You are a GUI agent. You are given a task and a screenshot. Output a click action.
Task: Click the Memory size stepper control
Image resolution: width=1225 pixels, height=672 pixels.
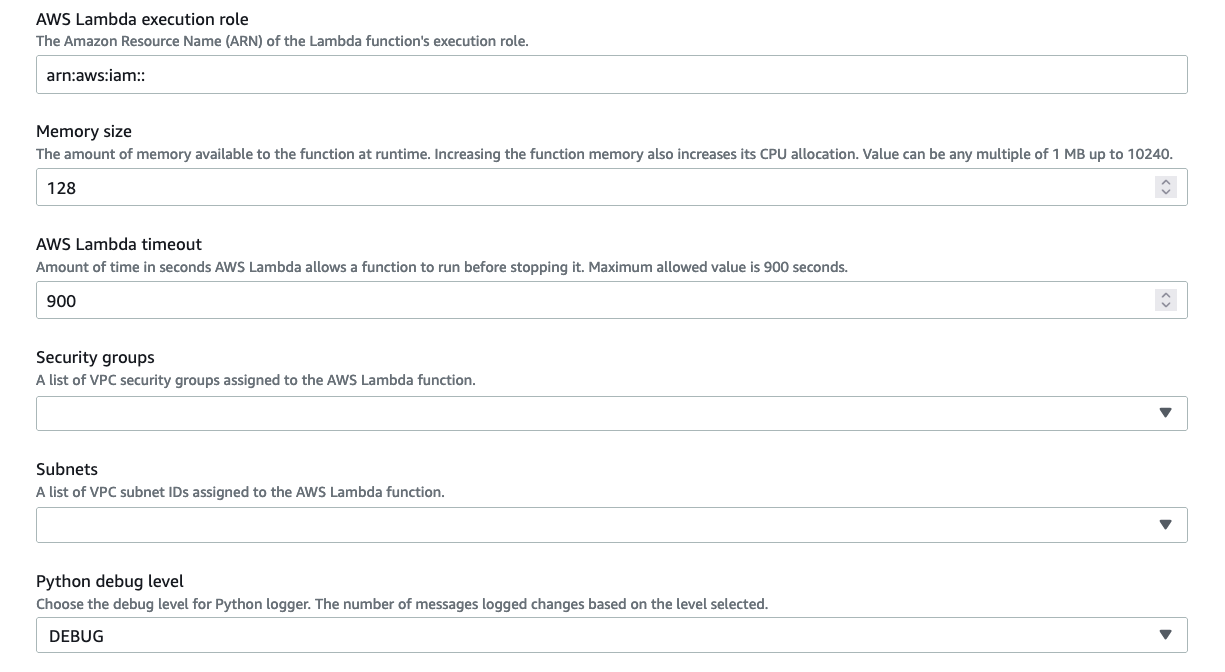pyautogui.click(x=1166, y=187)
